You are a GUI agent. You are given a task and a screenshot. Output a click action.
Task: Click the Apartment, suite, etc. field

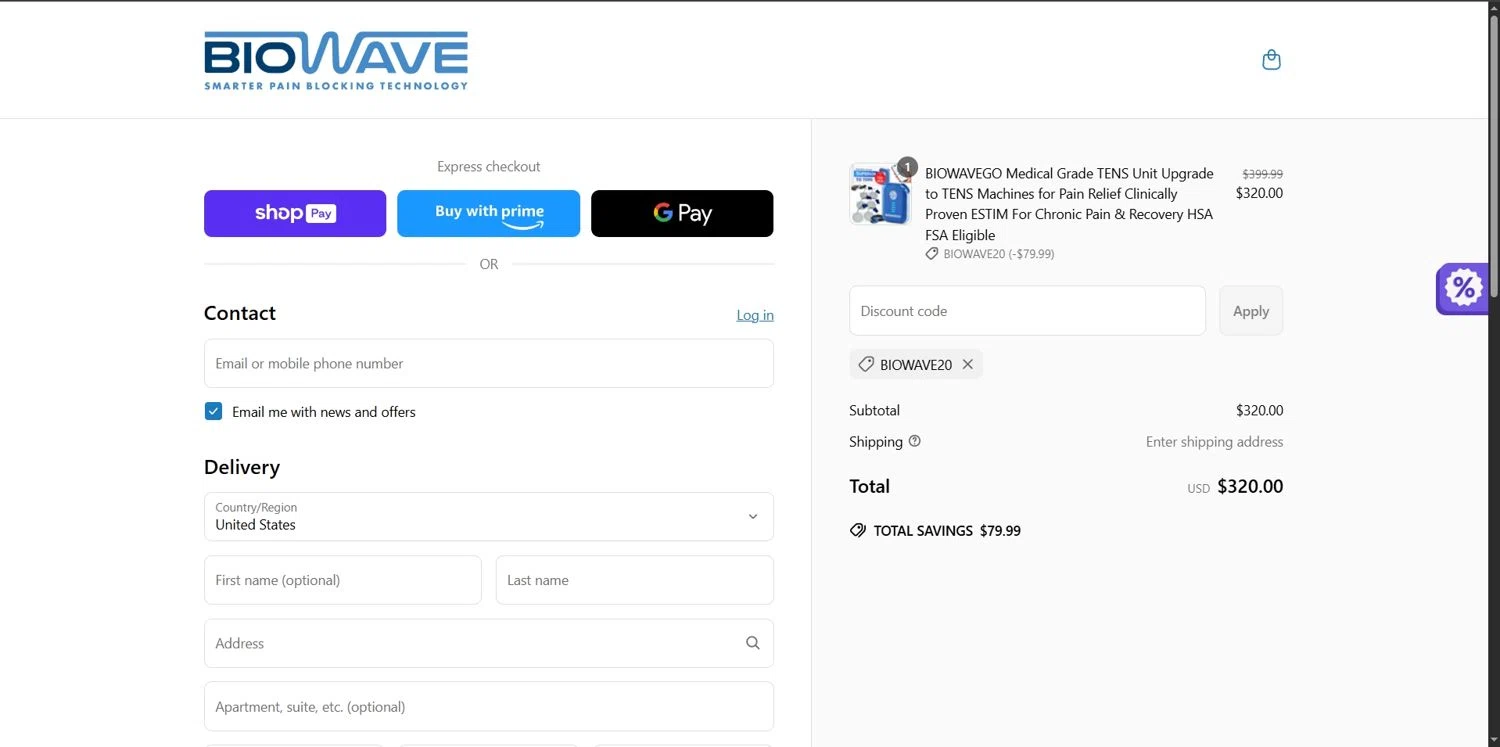tap(489, 706)
